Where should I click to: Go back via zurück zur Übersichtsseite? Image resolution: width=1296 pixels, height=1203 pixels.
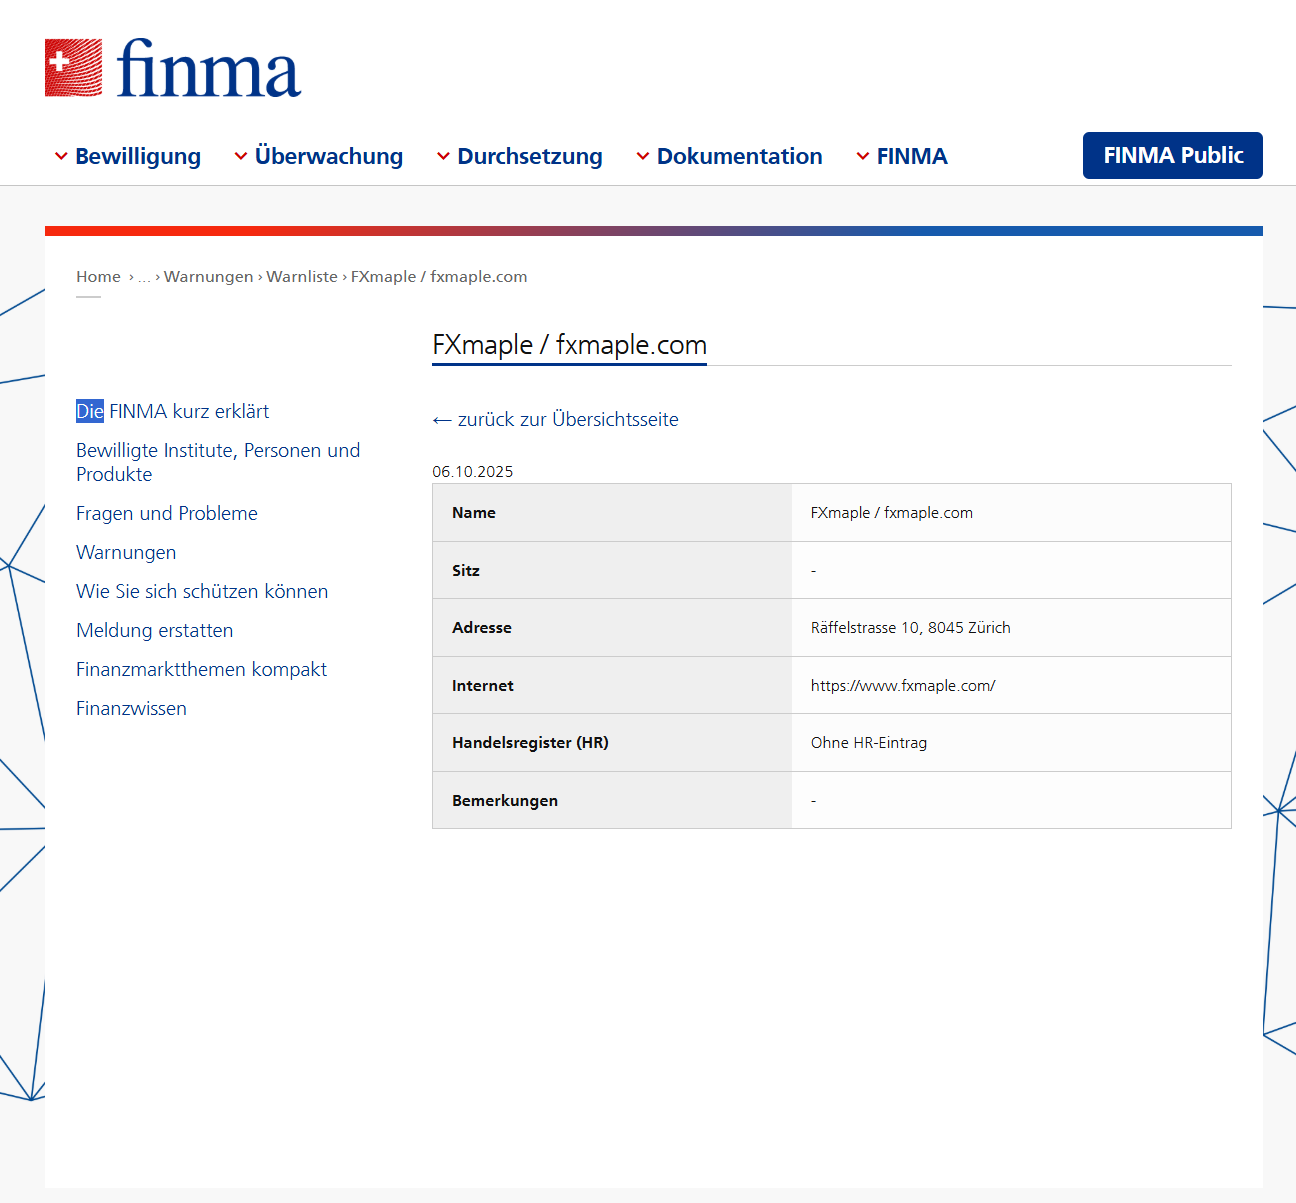[555, 419]
